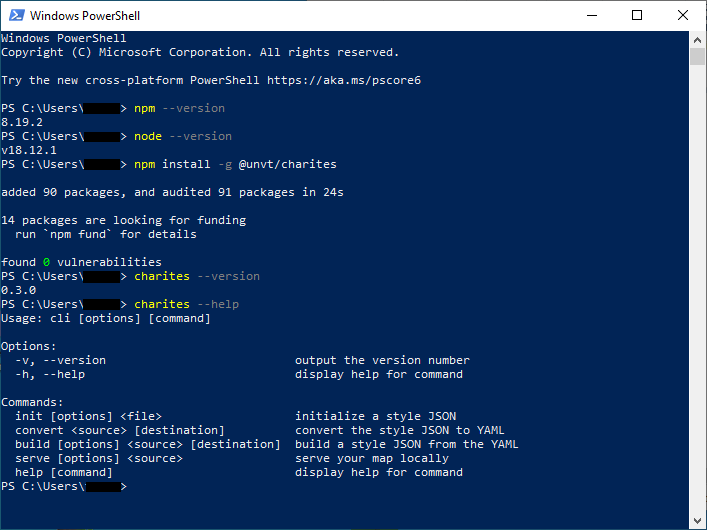
Task: Close the Windows PowerShell window
Action: tap(682, 16)
